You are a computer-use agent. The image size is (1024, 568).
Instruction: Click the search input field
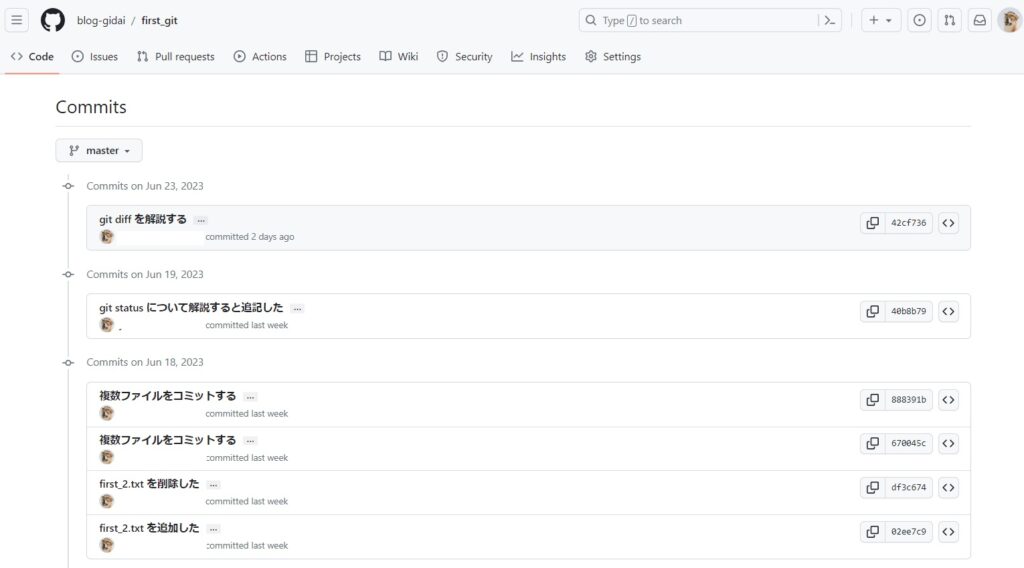coord(700,20)
